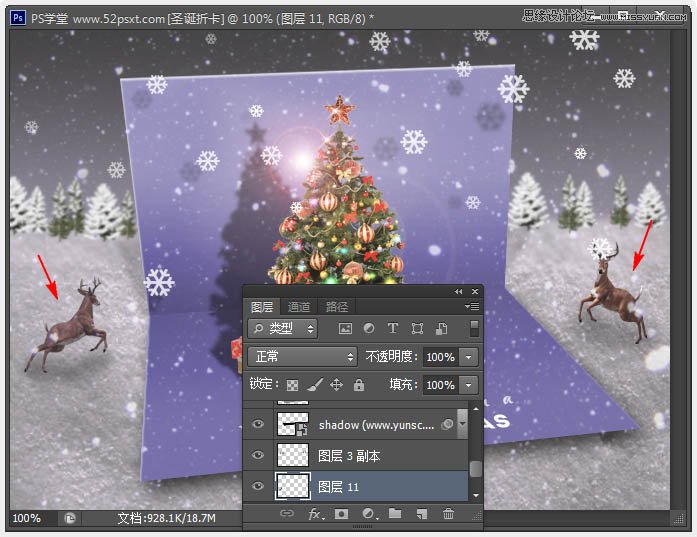Create new fill or adjustment layer icon
This screenshot has height=537, width=697.
370,514
